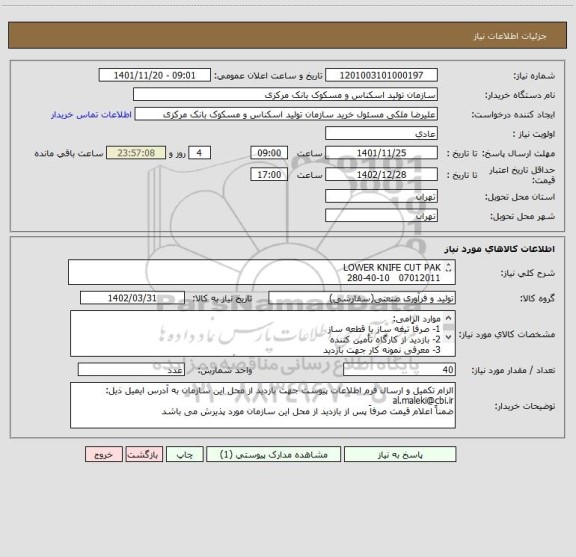Click label 'حداقل تاریخ اعتبار قیمت:'
The width and height of the screenshot is (576, 557).
[522, 175]
